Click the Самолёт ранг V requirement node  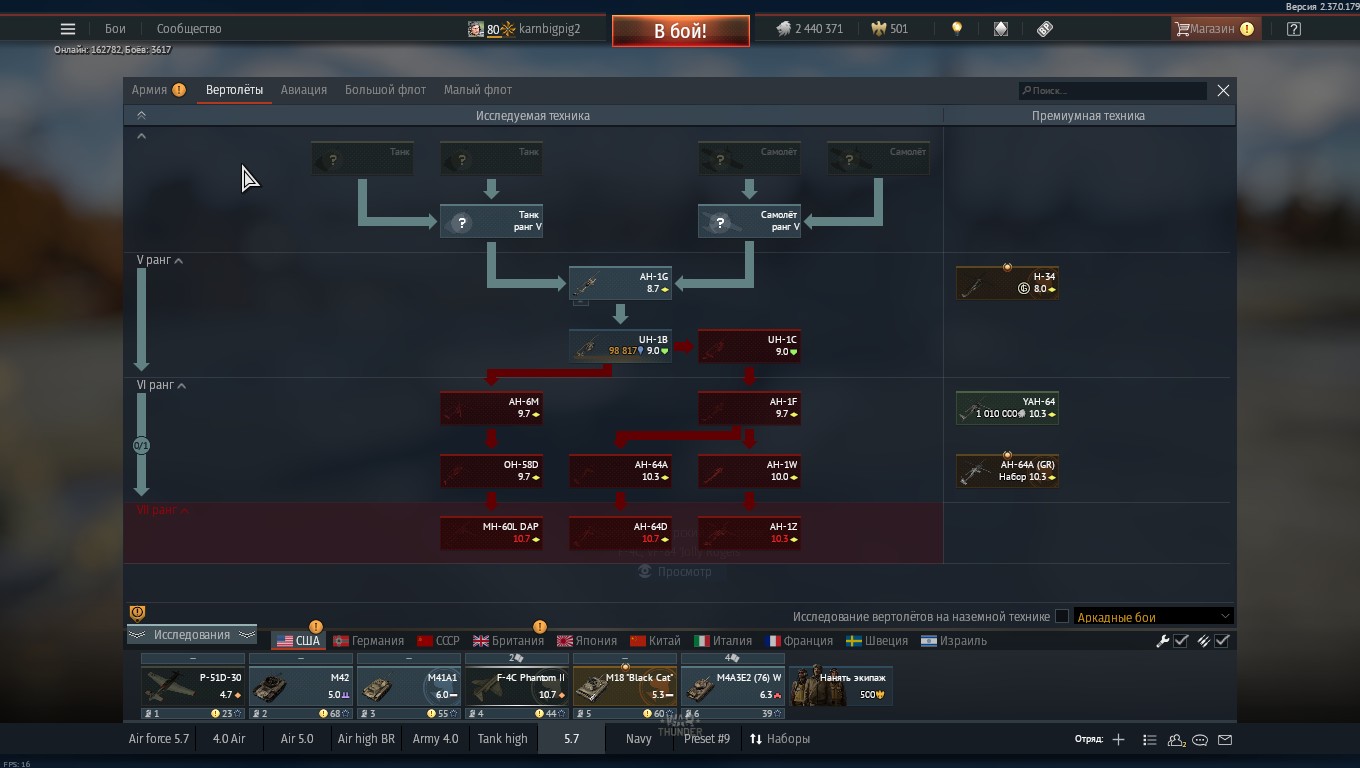tap(750, 221)
